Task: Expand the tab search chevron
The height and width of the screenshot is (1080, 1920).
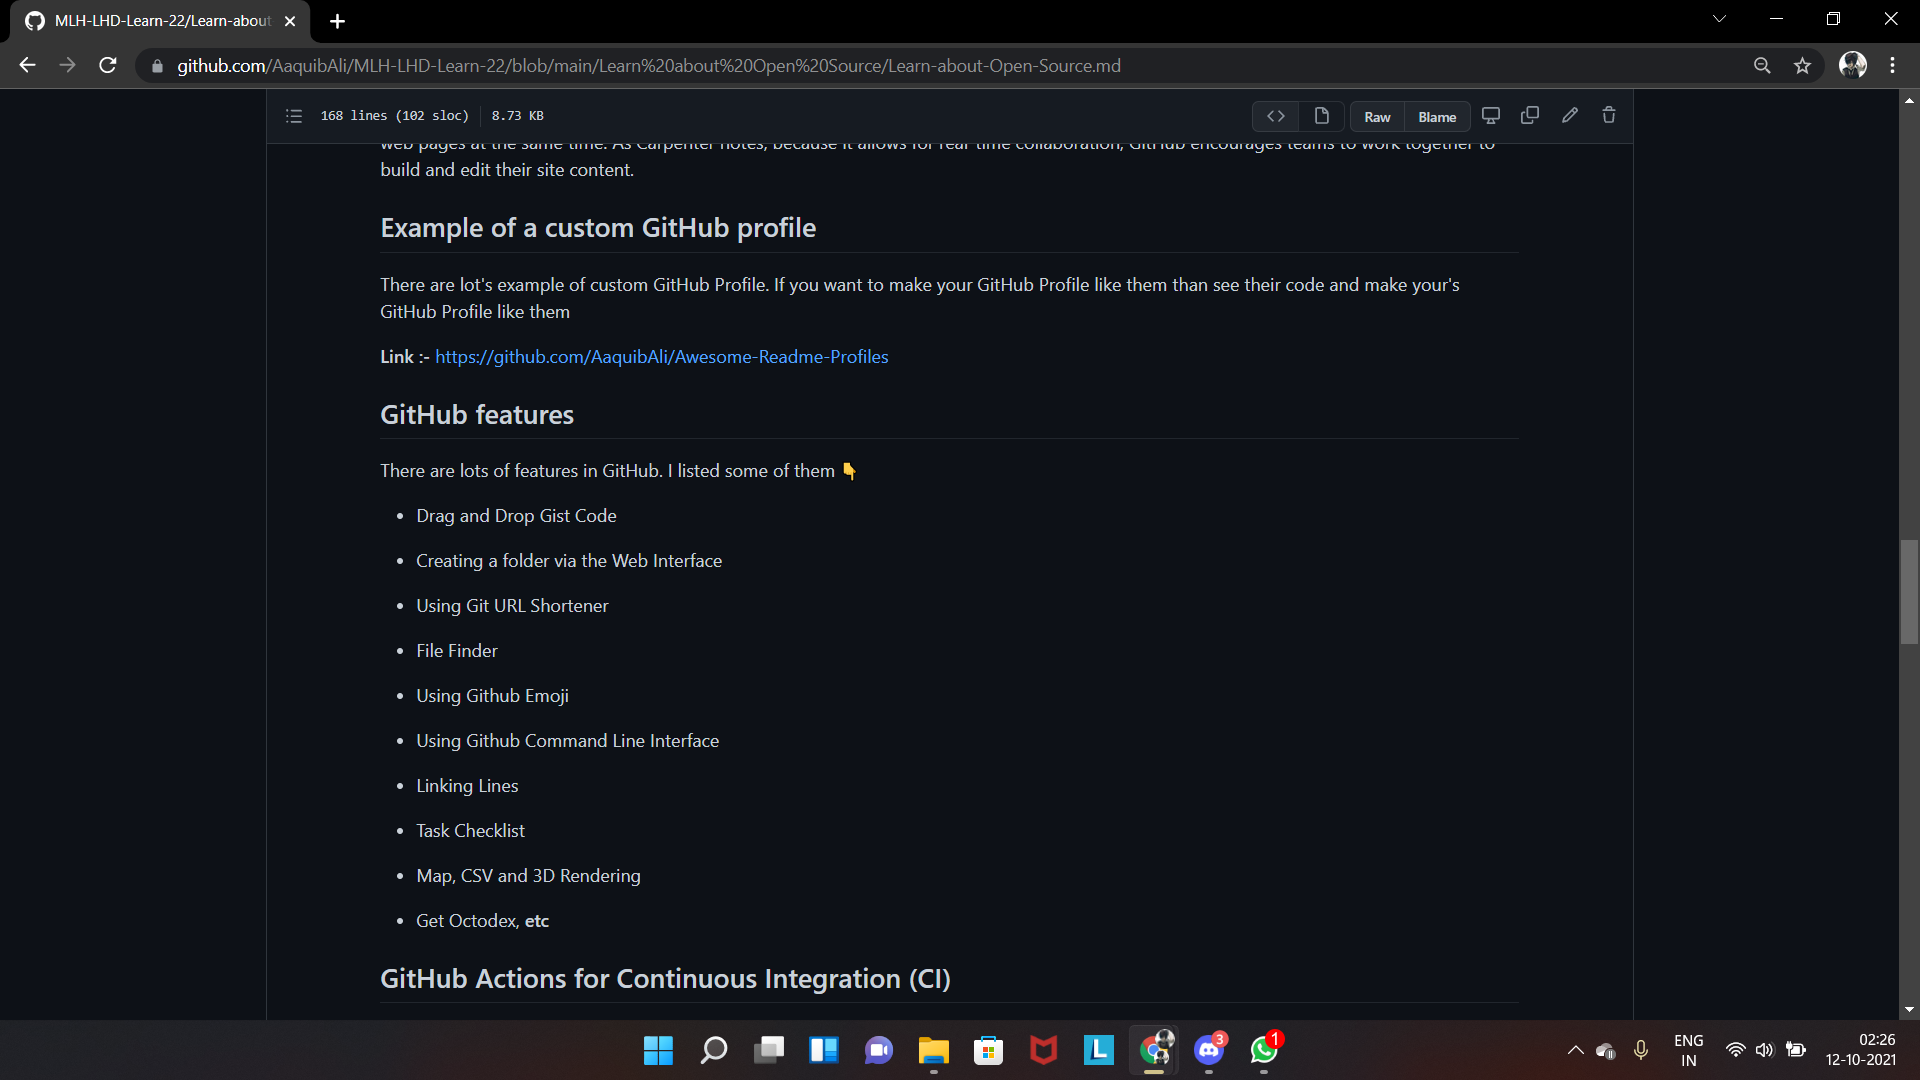Action: click(1719, 19)
